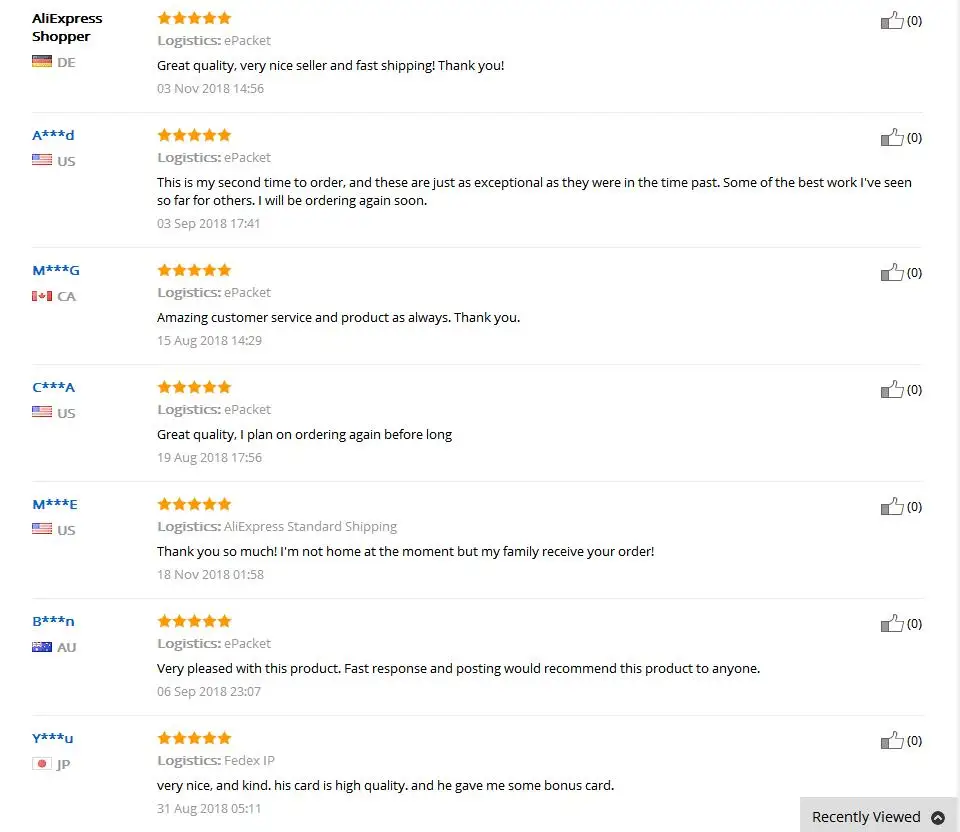Screen dimensions: 960x832
Task: Click thumbs-up on A***d's review
Action: tap(892, 138)
